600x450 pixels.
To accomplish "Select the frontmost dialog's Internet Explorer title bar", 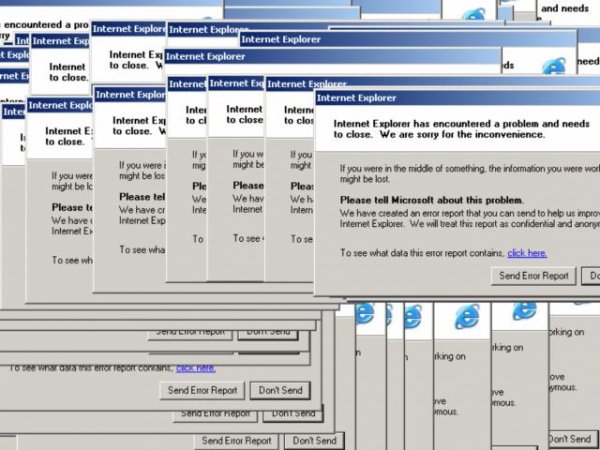I will [x=458, y=98].
